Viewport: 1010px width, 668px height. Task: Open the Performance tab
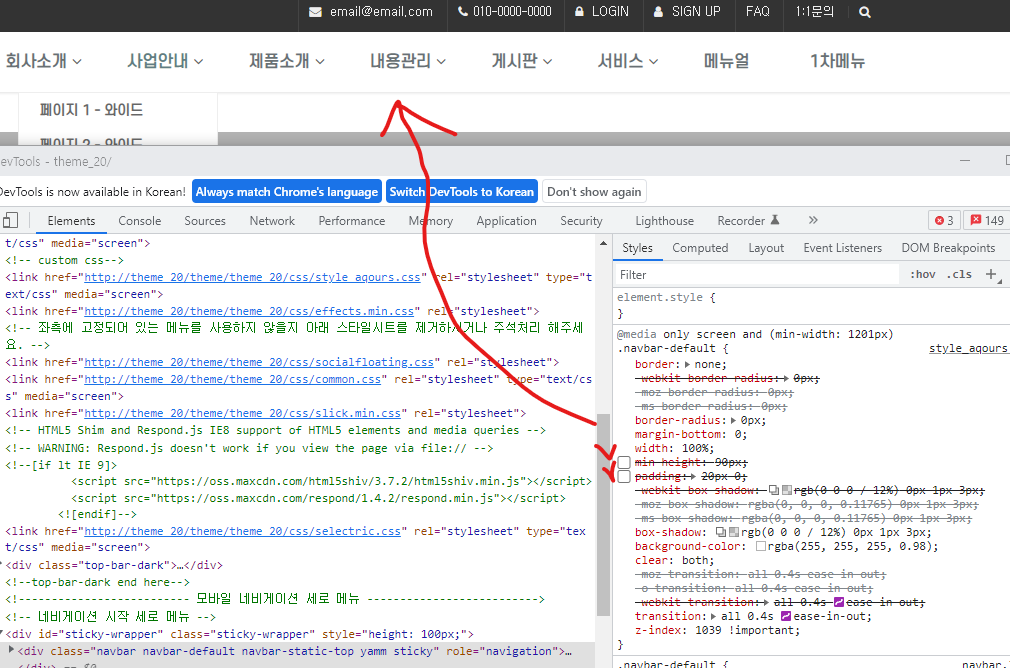pyautogui.click(x=352, y=221)
